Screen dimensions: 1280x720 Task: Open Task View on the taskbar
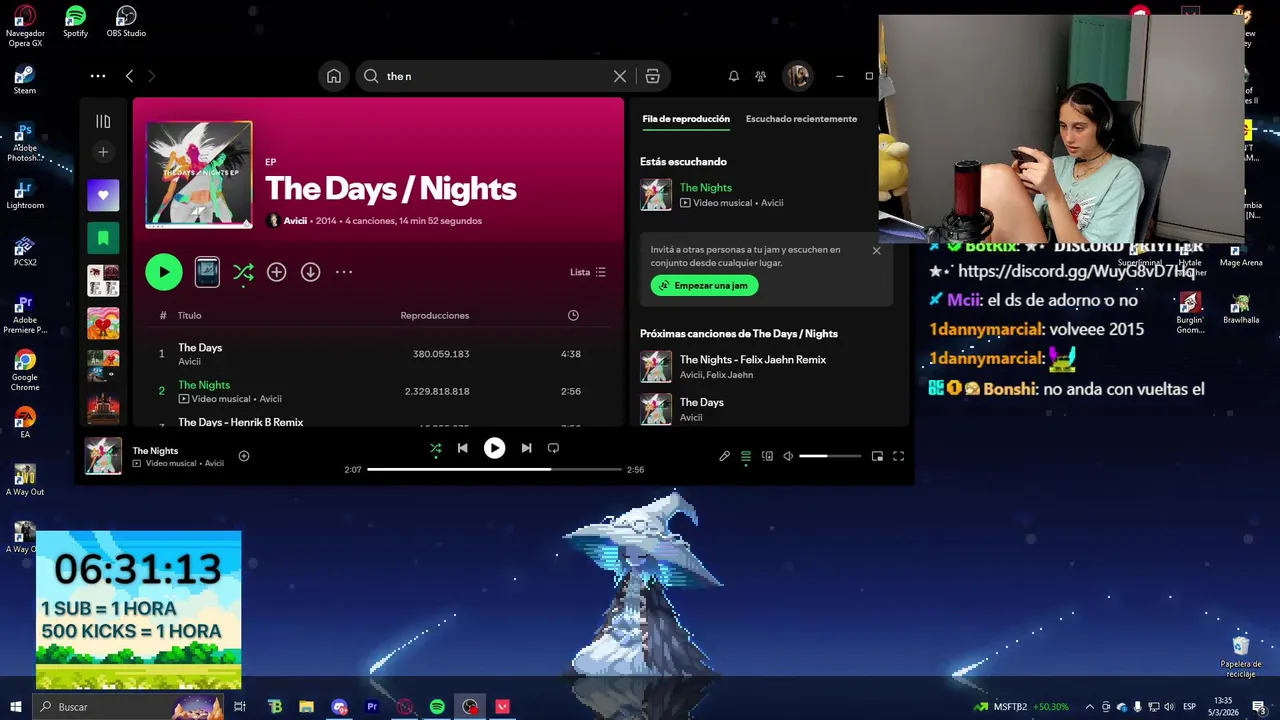coord(240,707)
